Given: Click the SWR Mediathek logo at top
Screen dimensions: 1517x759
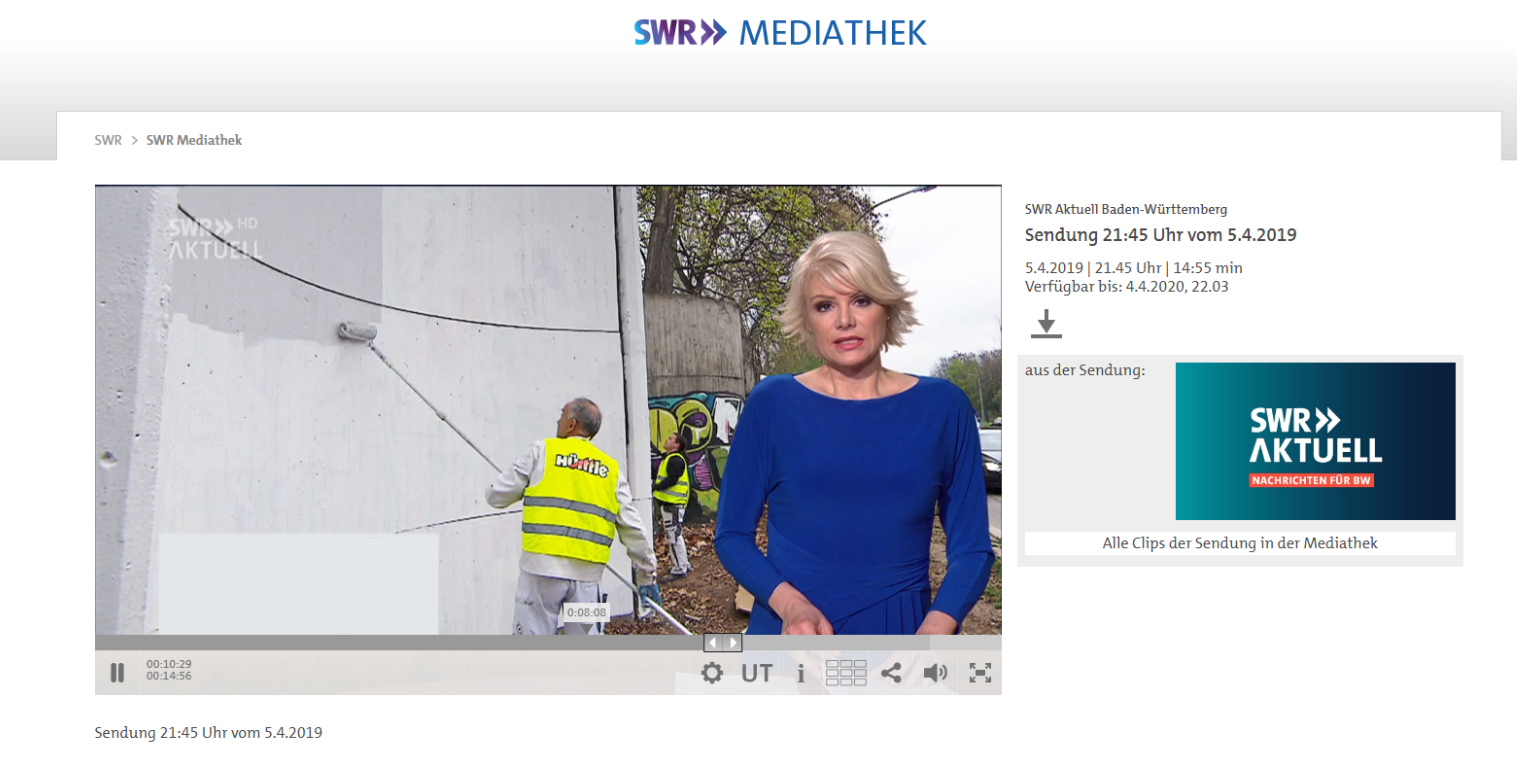Looking at the screenshot, I should (x=780, y=32).
